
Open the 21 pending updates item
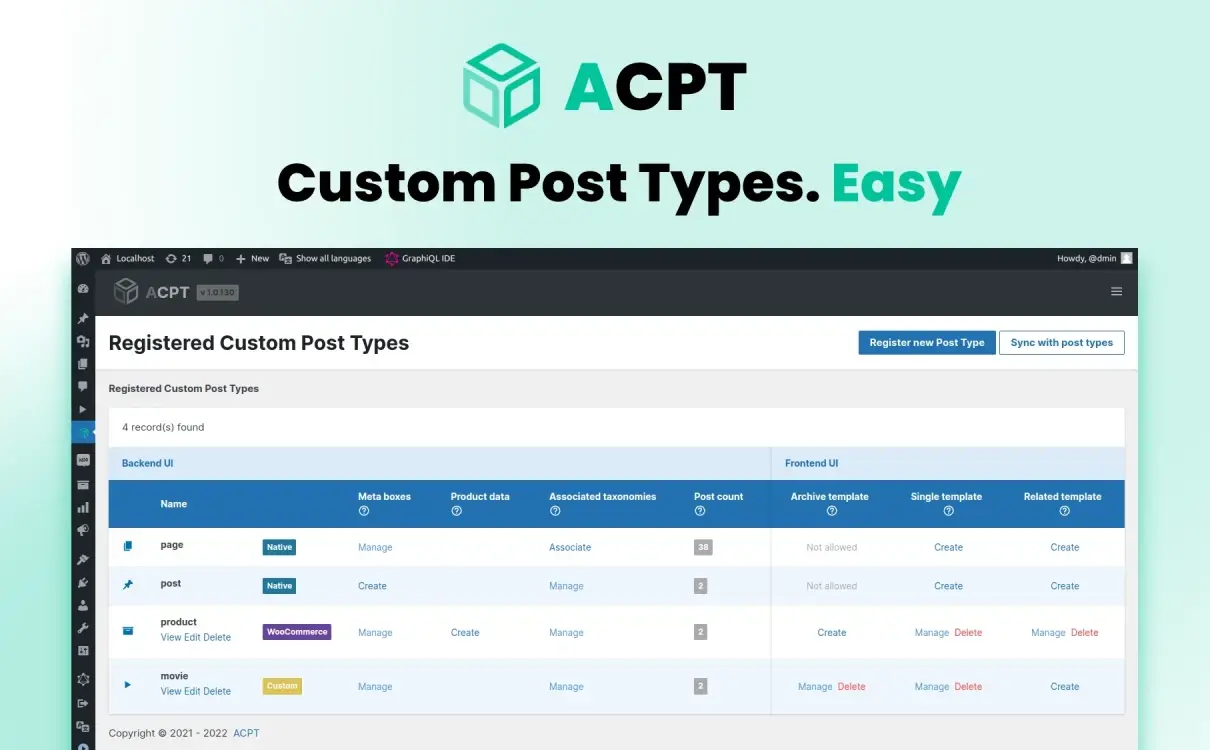tap(179, 258)
